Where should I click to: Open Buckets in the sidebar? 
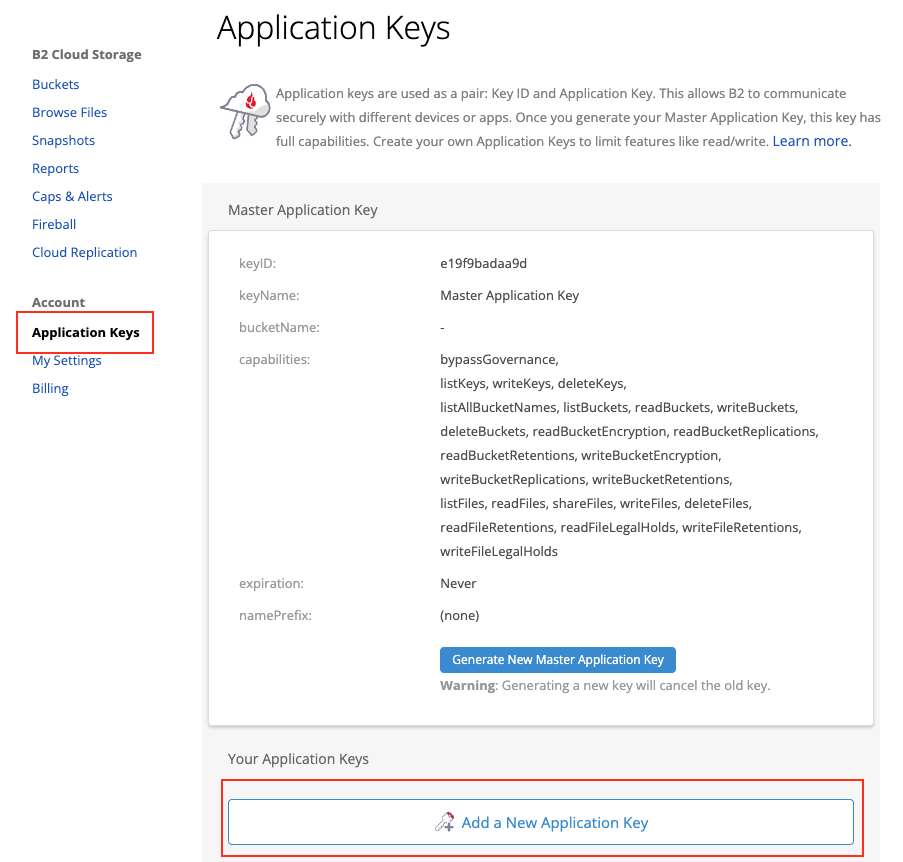(x=55, y=84)
